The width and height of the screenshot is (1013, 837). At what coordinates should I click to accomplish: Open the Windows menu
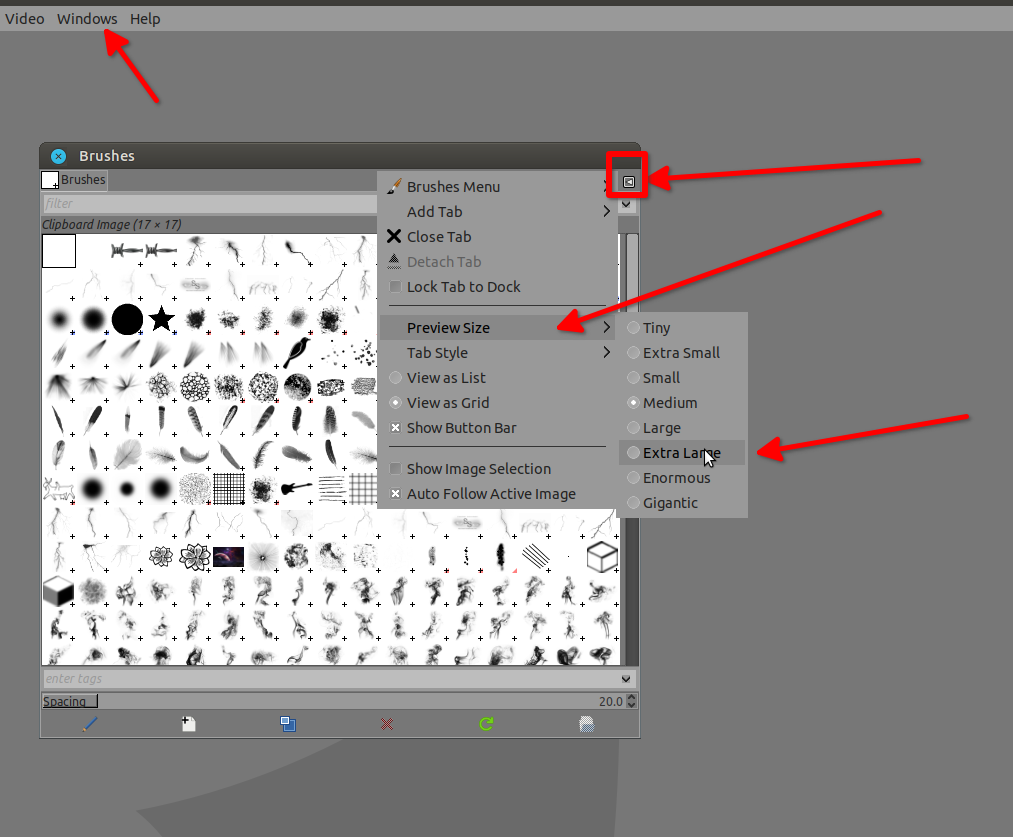[87, 19]
